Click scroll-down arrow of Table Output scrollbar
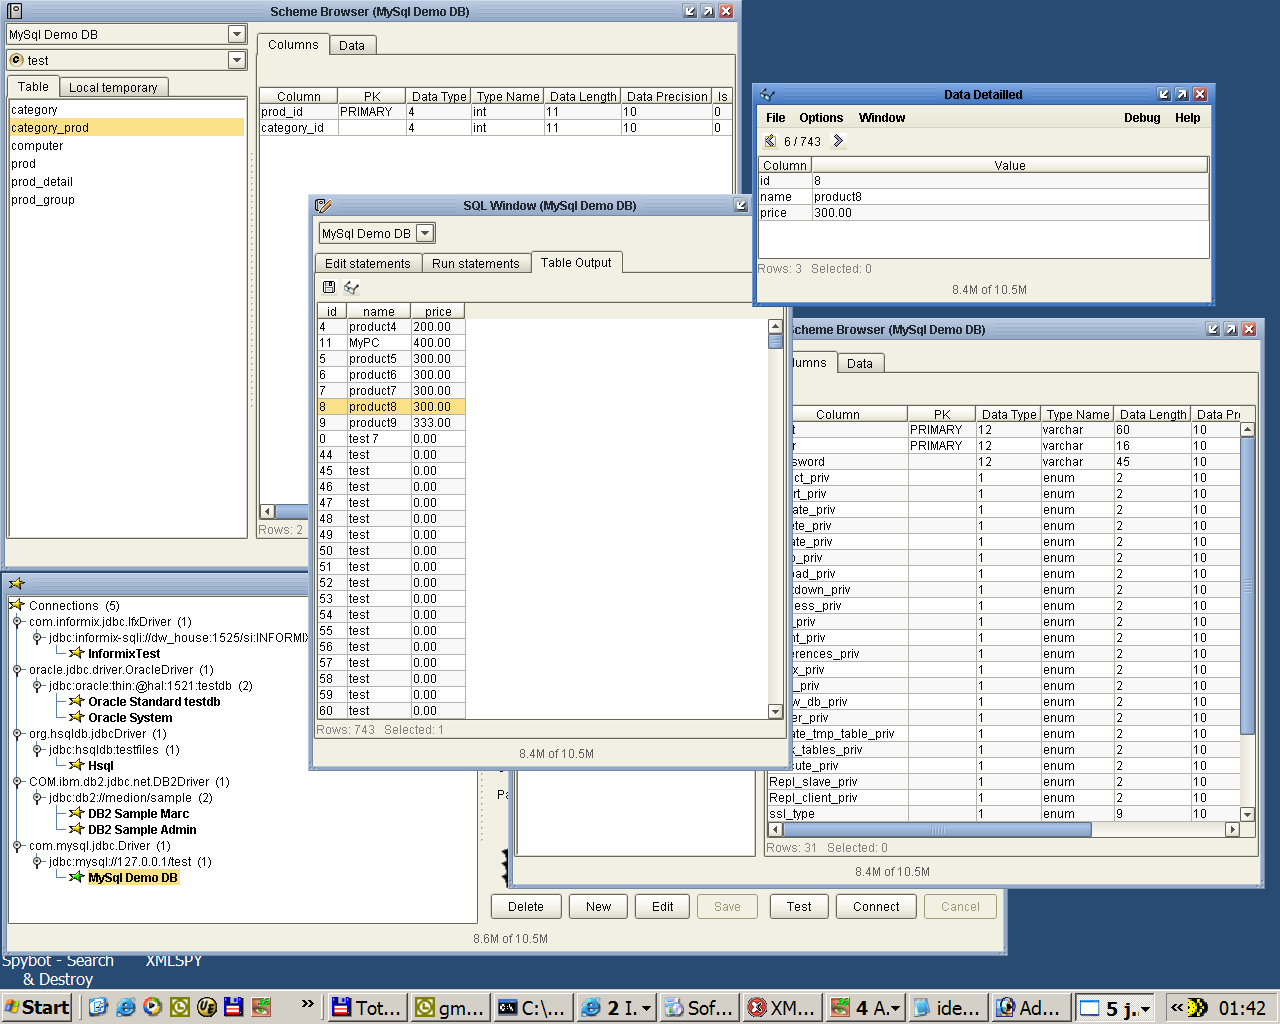The width and height of the screenshot is (1280, 1024). click(775, 711)
